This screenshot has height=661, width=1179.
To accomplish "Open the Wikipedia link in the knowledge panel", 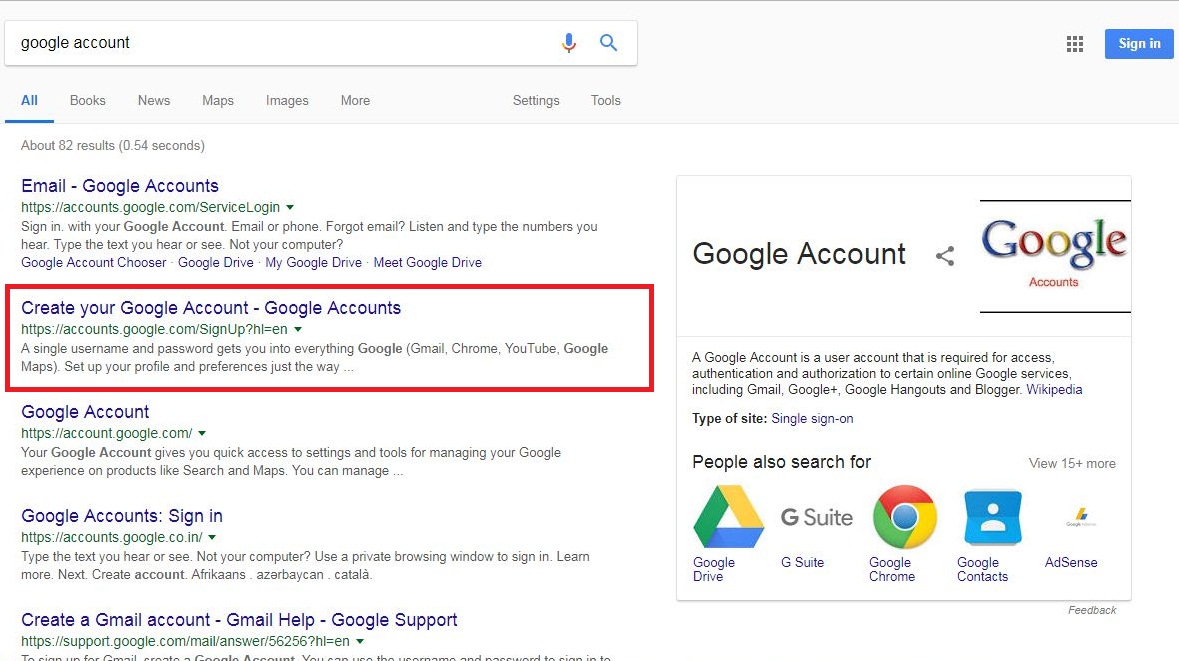I will pos(1054,390).
